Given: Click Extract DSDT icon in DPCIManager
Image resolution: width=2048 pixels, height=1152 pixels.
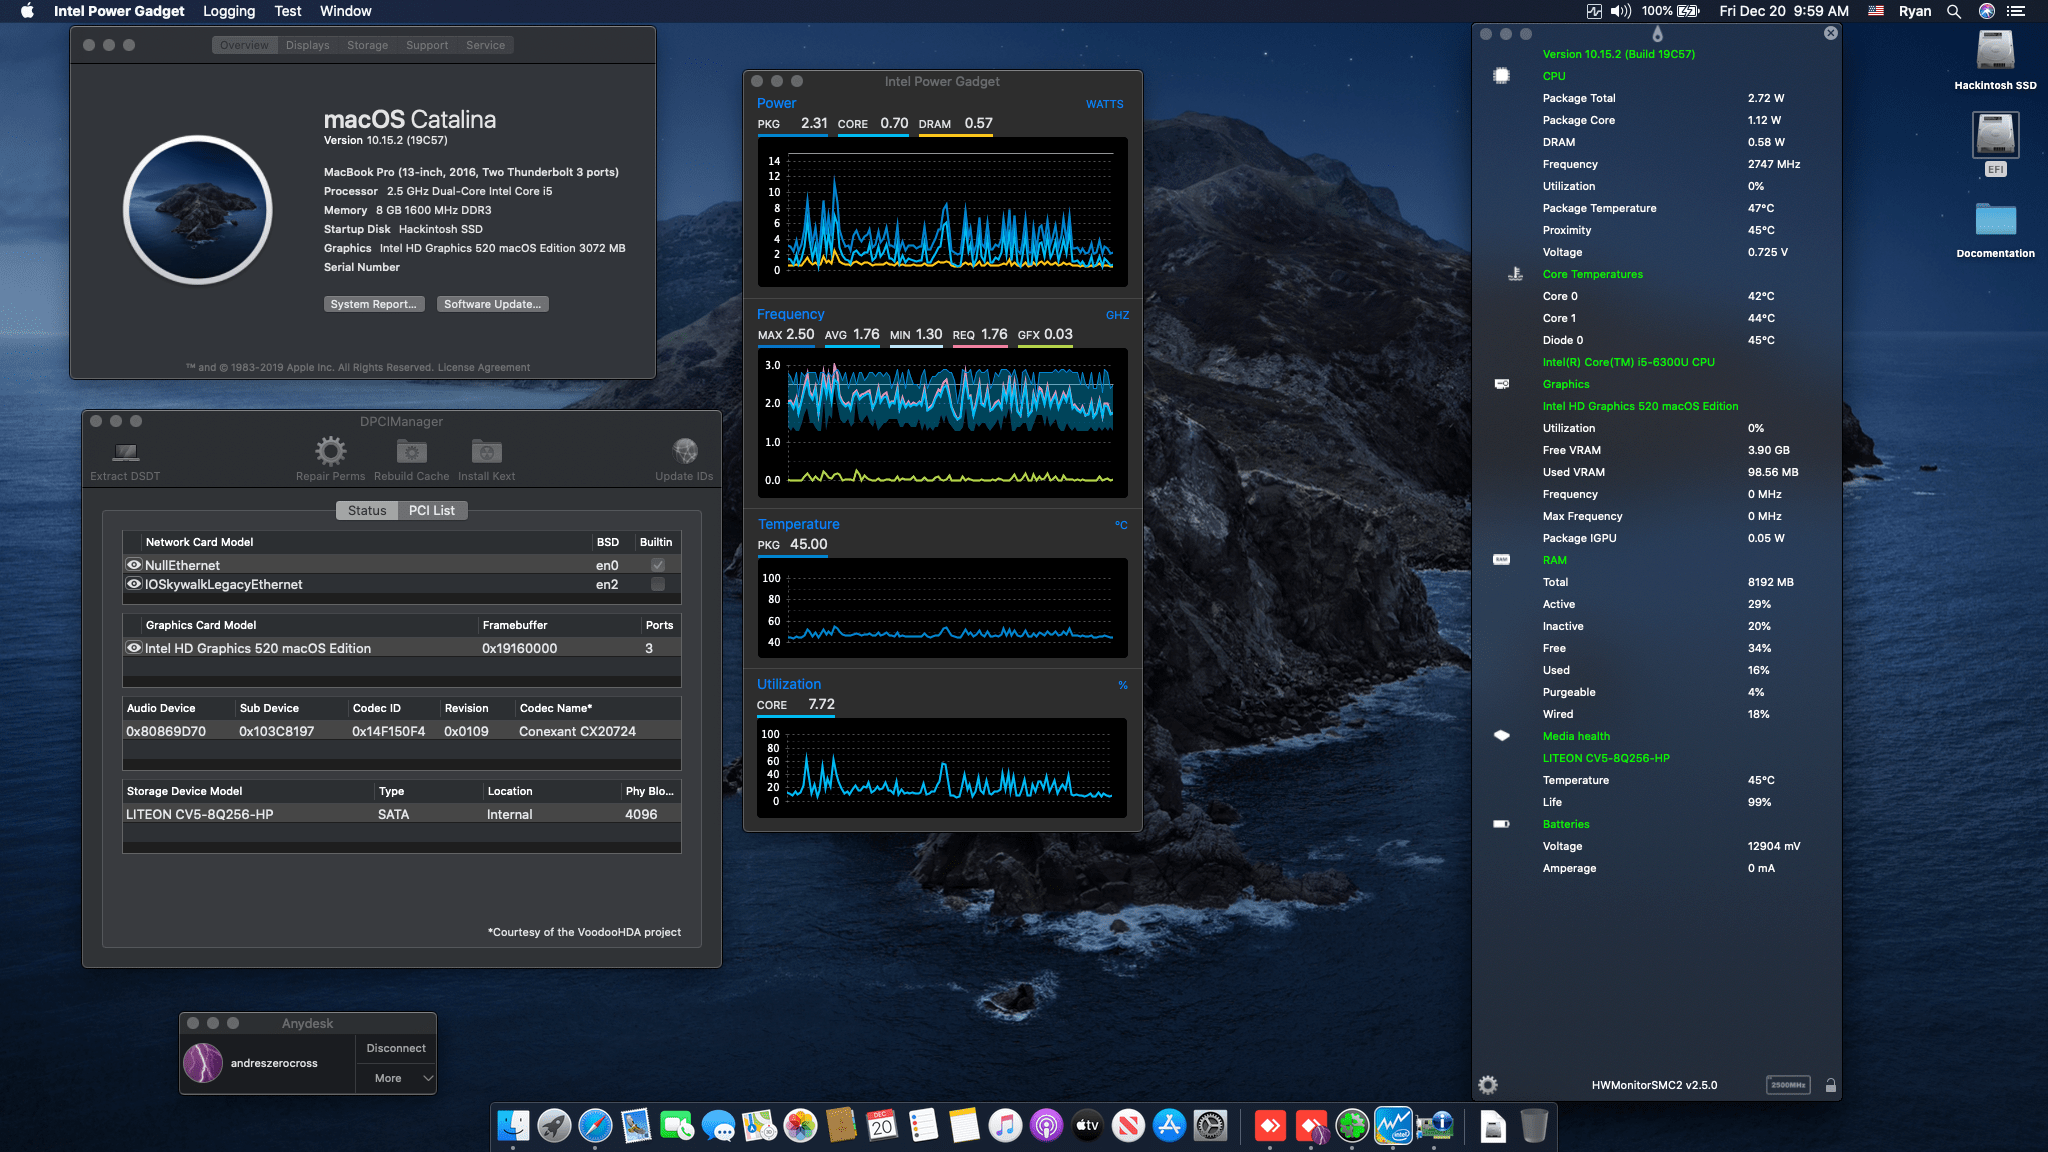Looking at the screenshot, I should 125,452.
